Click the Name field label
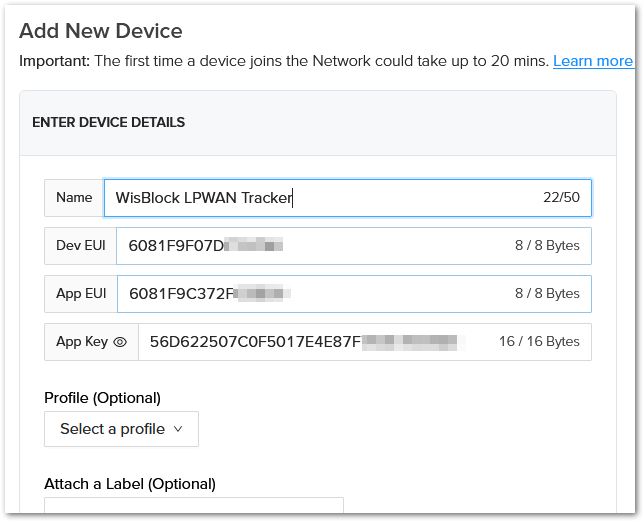Screen dimensions: 644x522 (x=74, y=198)
